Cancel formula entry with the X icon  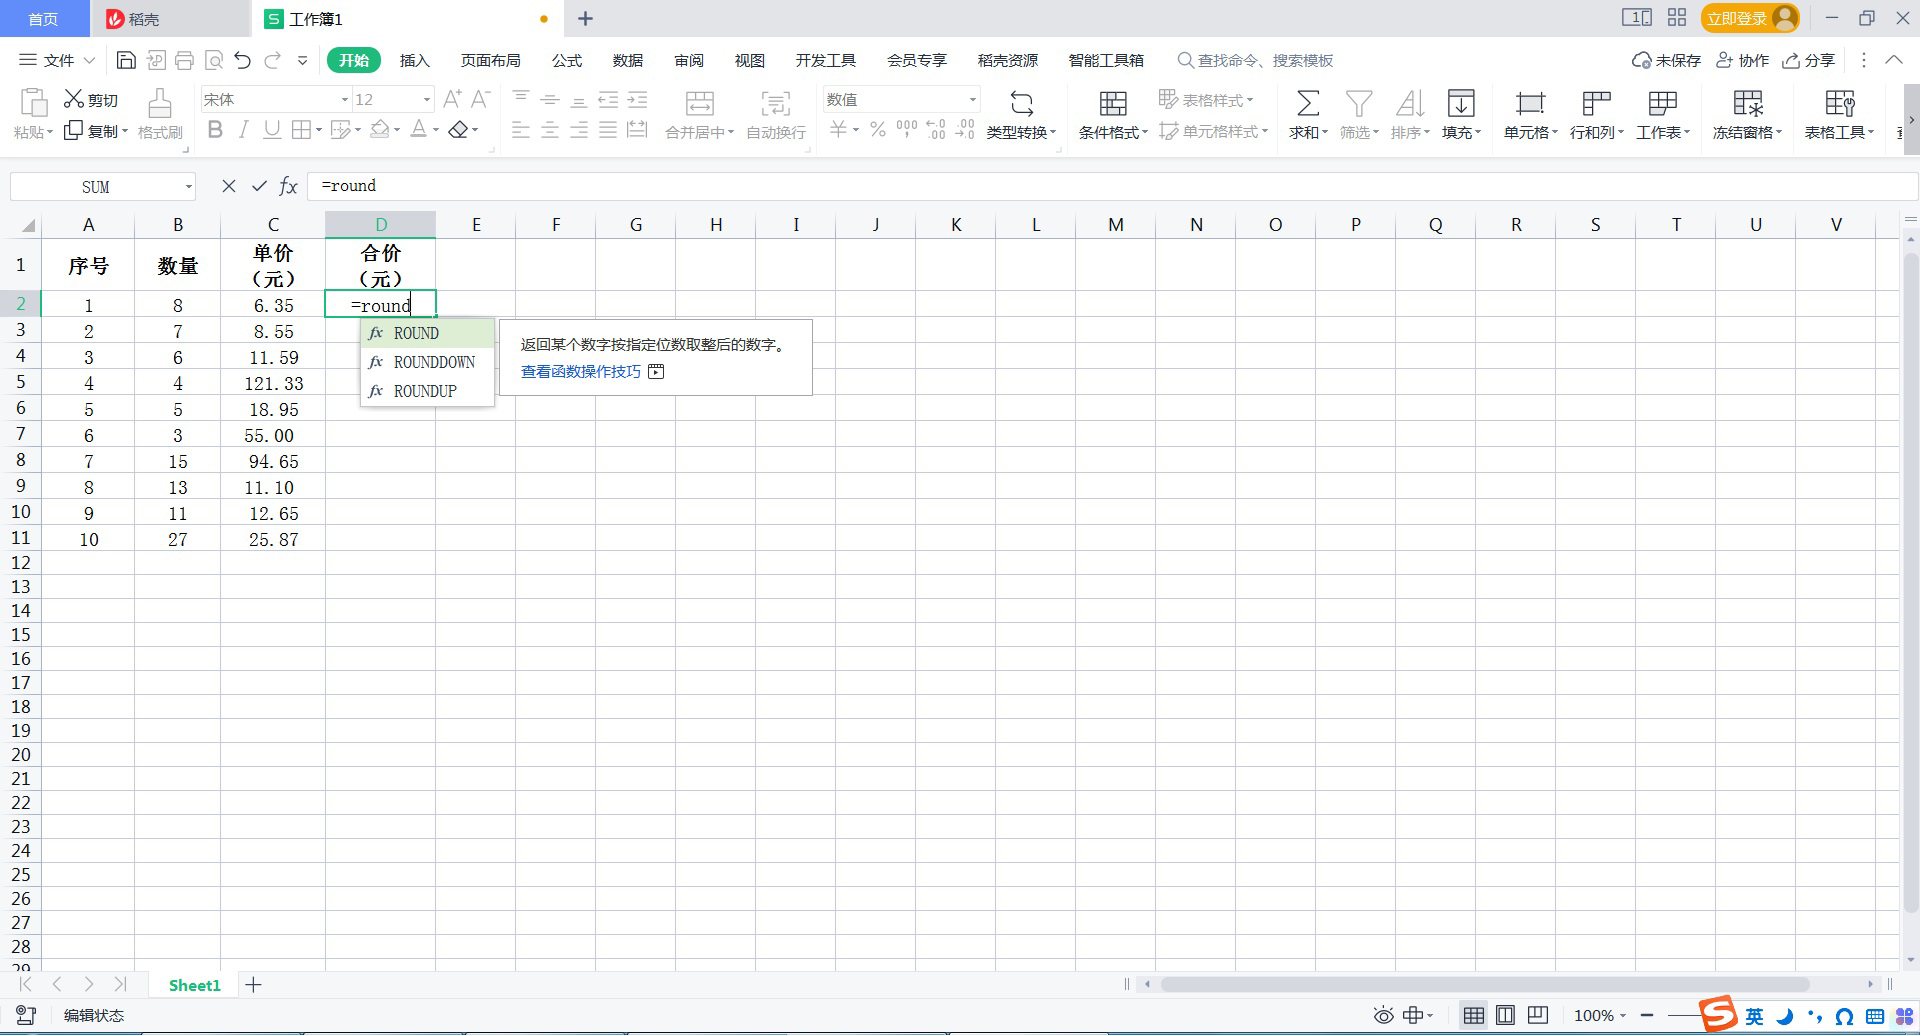[x=229, y=186]
